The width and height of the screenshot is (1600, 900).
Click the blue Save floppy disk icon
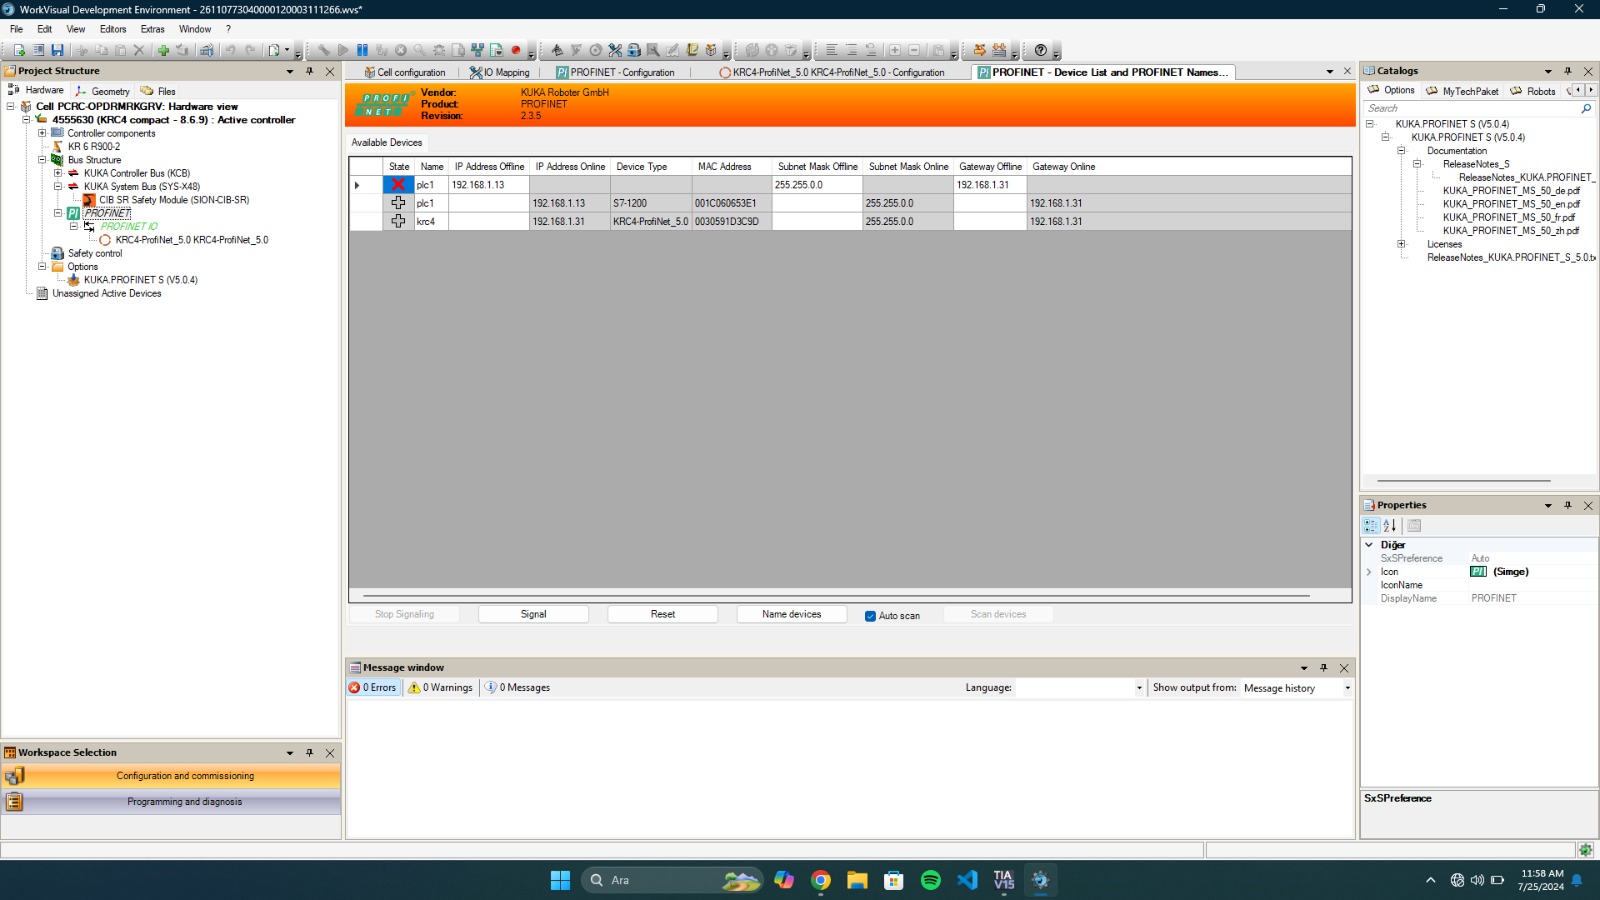57,50
